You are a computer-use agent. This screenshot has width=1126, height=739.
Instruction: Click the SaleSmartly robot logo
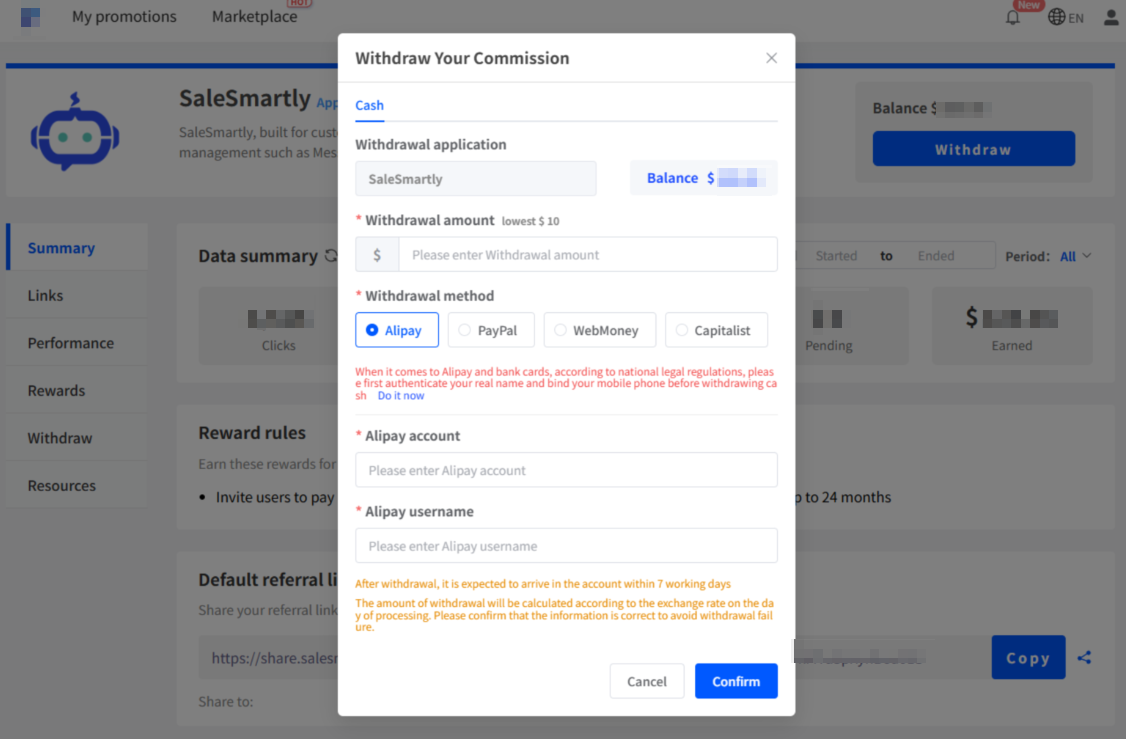(x=75, y=132)
